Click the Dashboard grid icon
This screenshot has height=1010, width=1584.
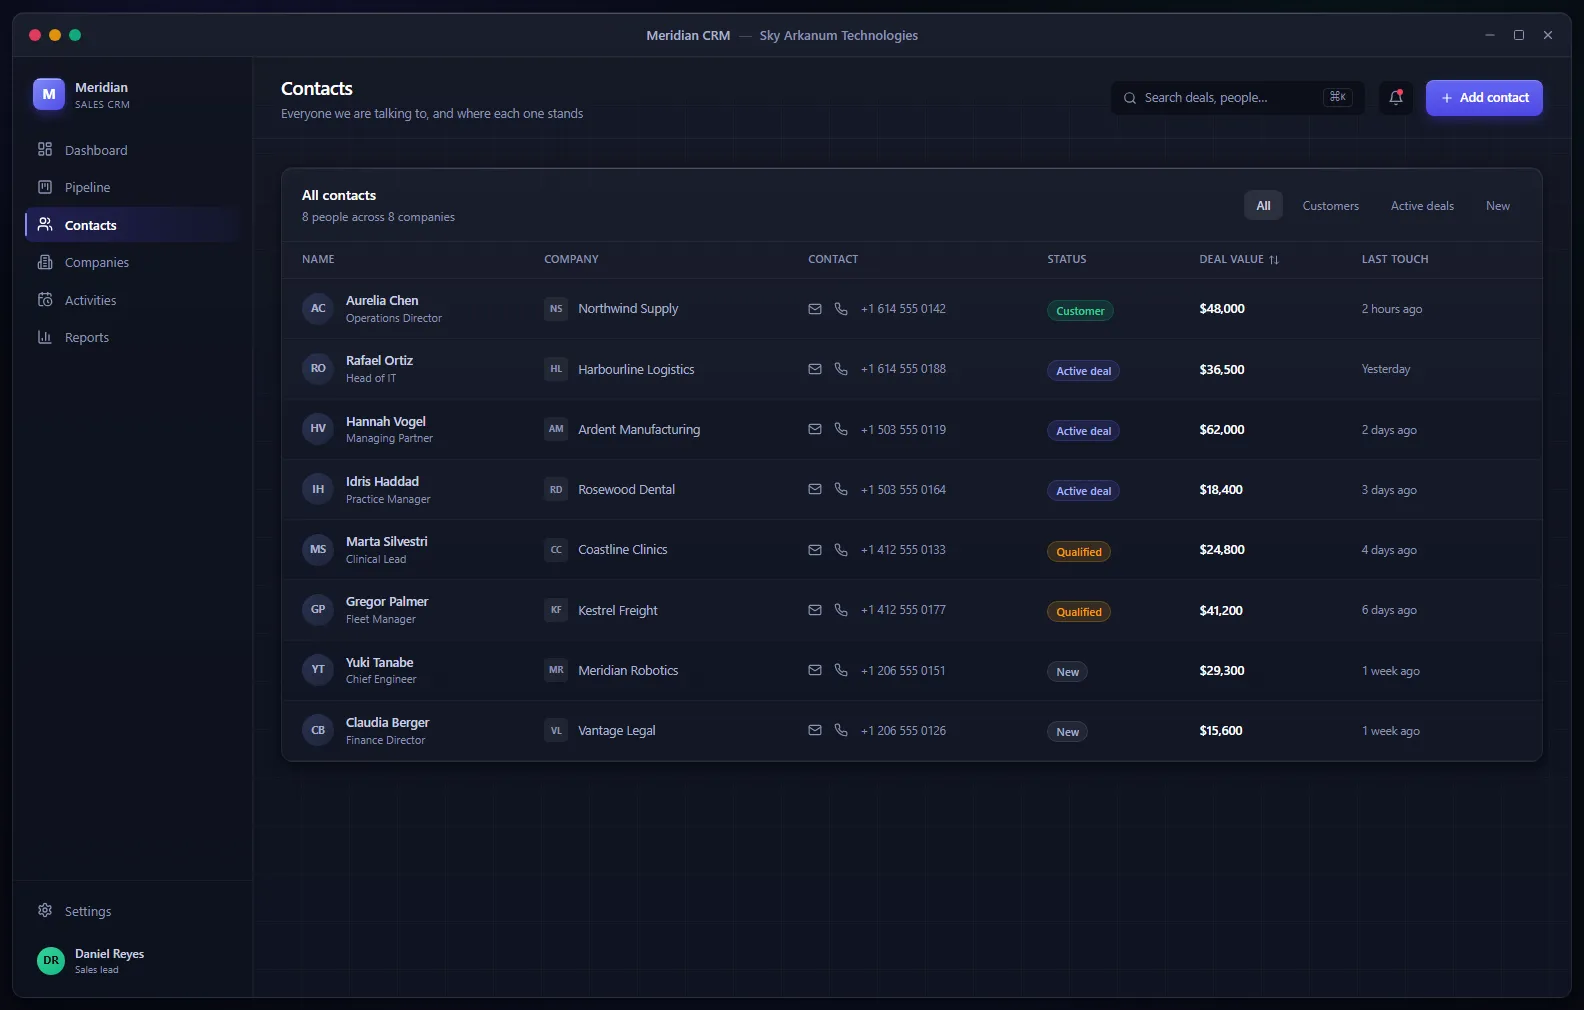click(x=45, y=149)
